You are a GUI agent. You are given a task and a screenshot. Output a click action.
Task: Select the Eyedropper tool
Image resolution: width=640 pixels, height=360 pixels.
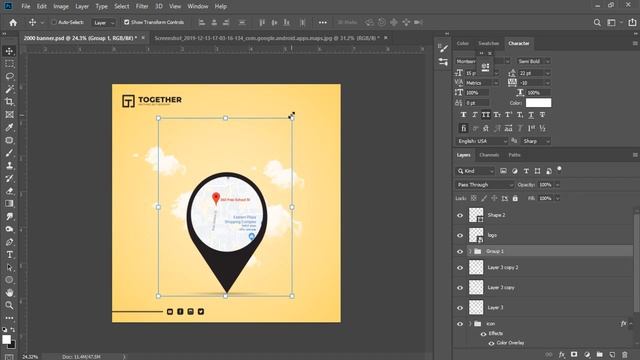coord(9,127)
